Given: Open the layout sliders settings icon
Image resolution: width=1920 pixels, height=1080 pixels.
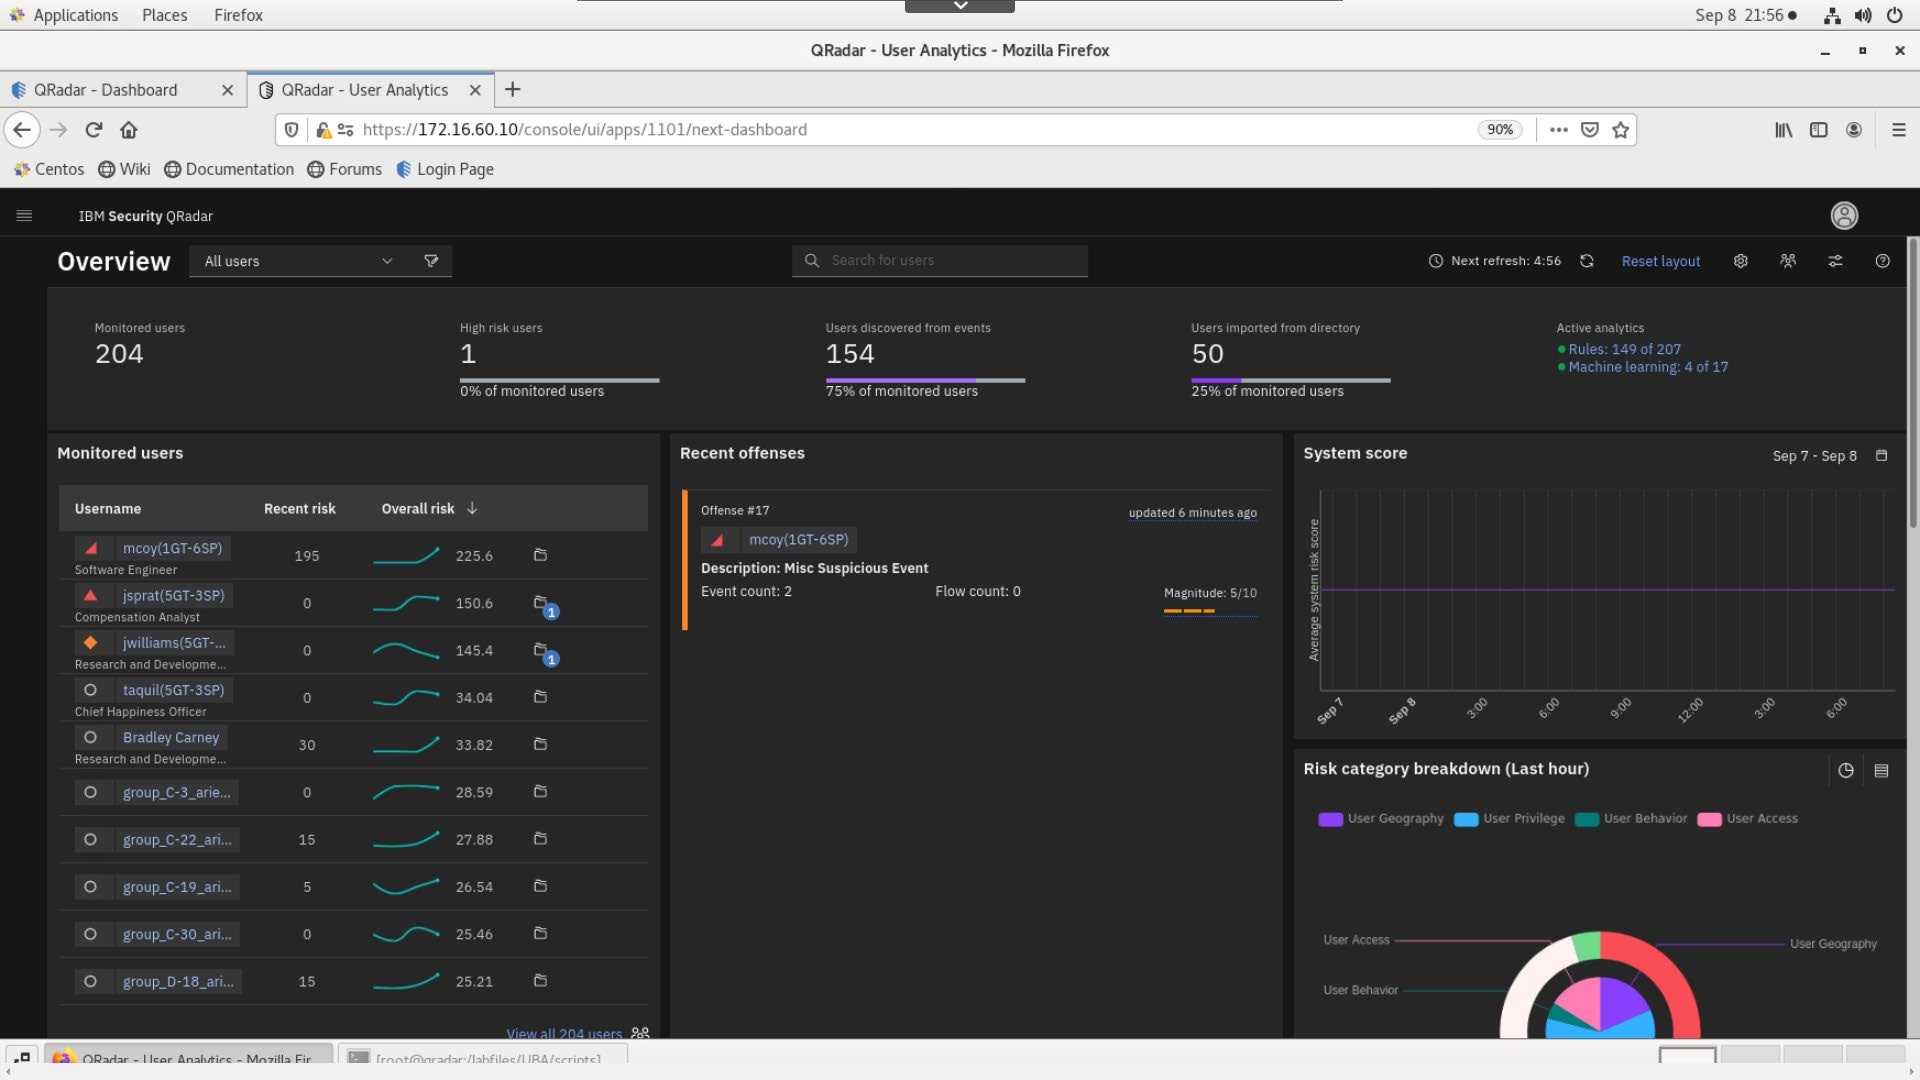Looking at the screenshot, I should point(1835,261).
